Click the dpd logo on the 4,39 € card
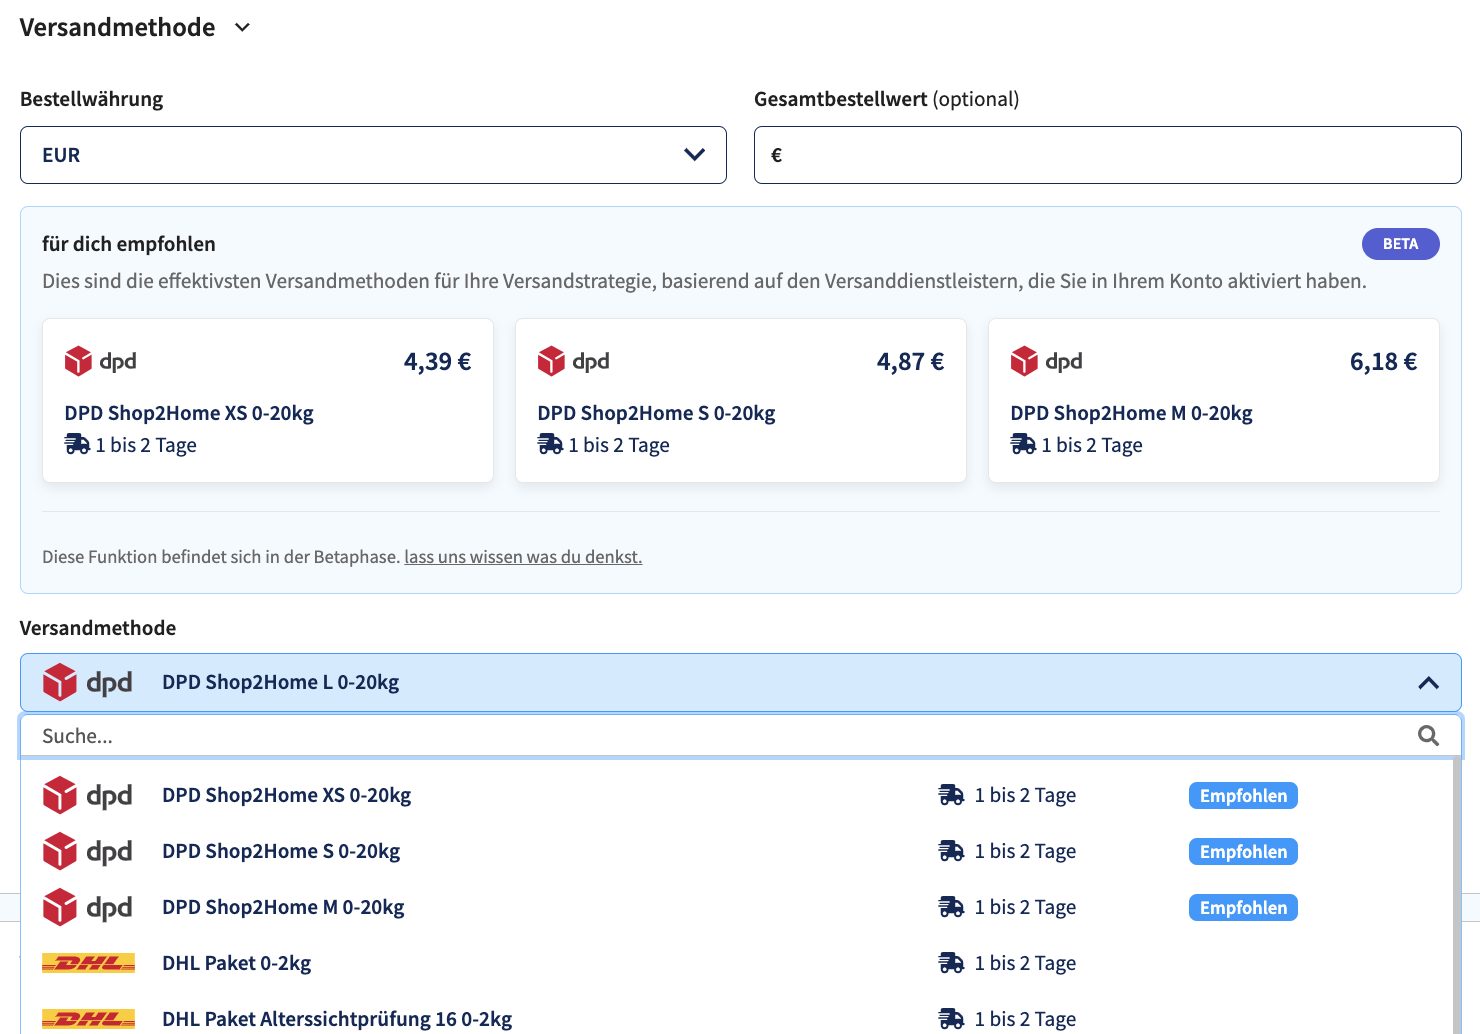Viewport: 1480px width, 1034px height. click(100, 361)
